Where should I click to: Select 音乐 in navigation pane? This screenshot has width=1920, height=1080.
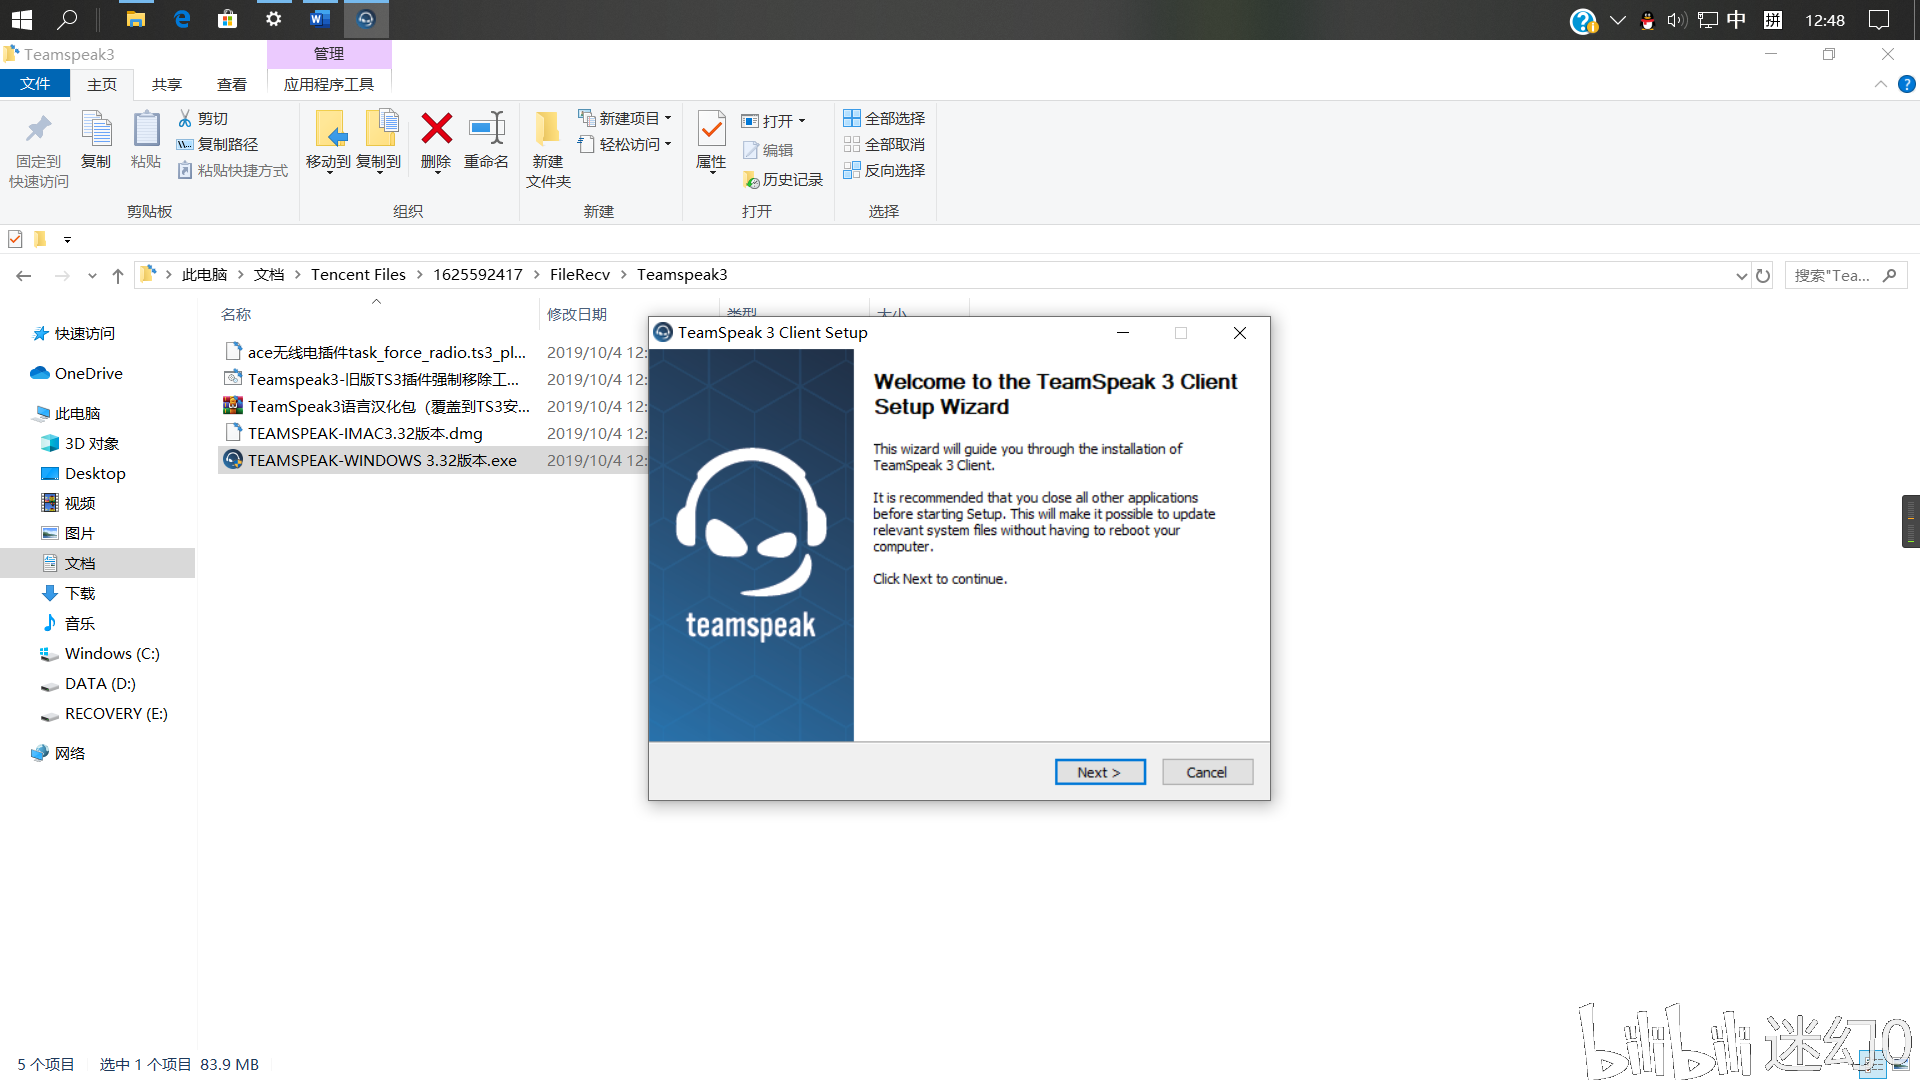(x=80, y=623)
